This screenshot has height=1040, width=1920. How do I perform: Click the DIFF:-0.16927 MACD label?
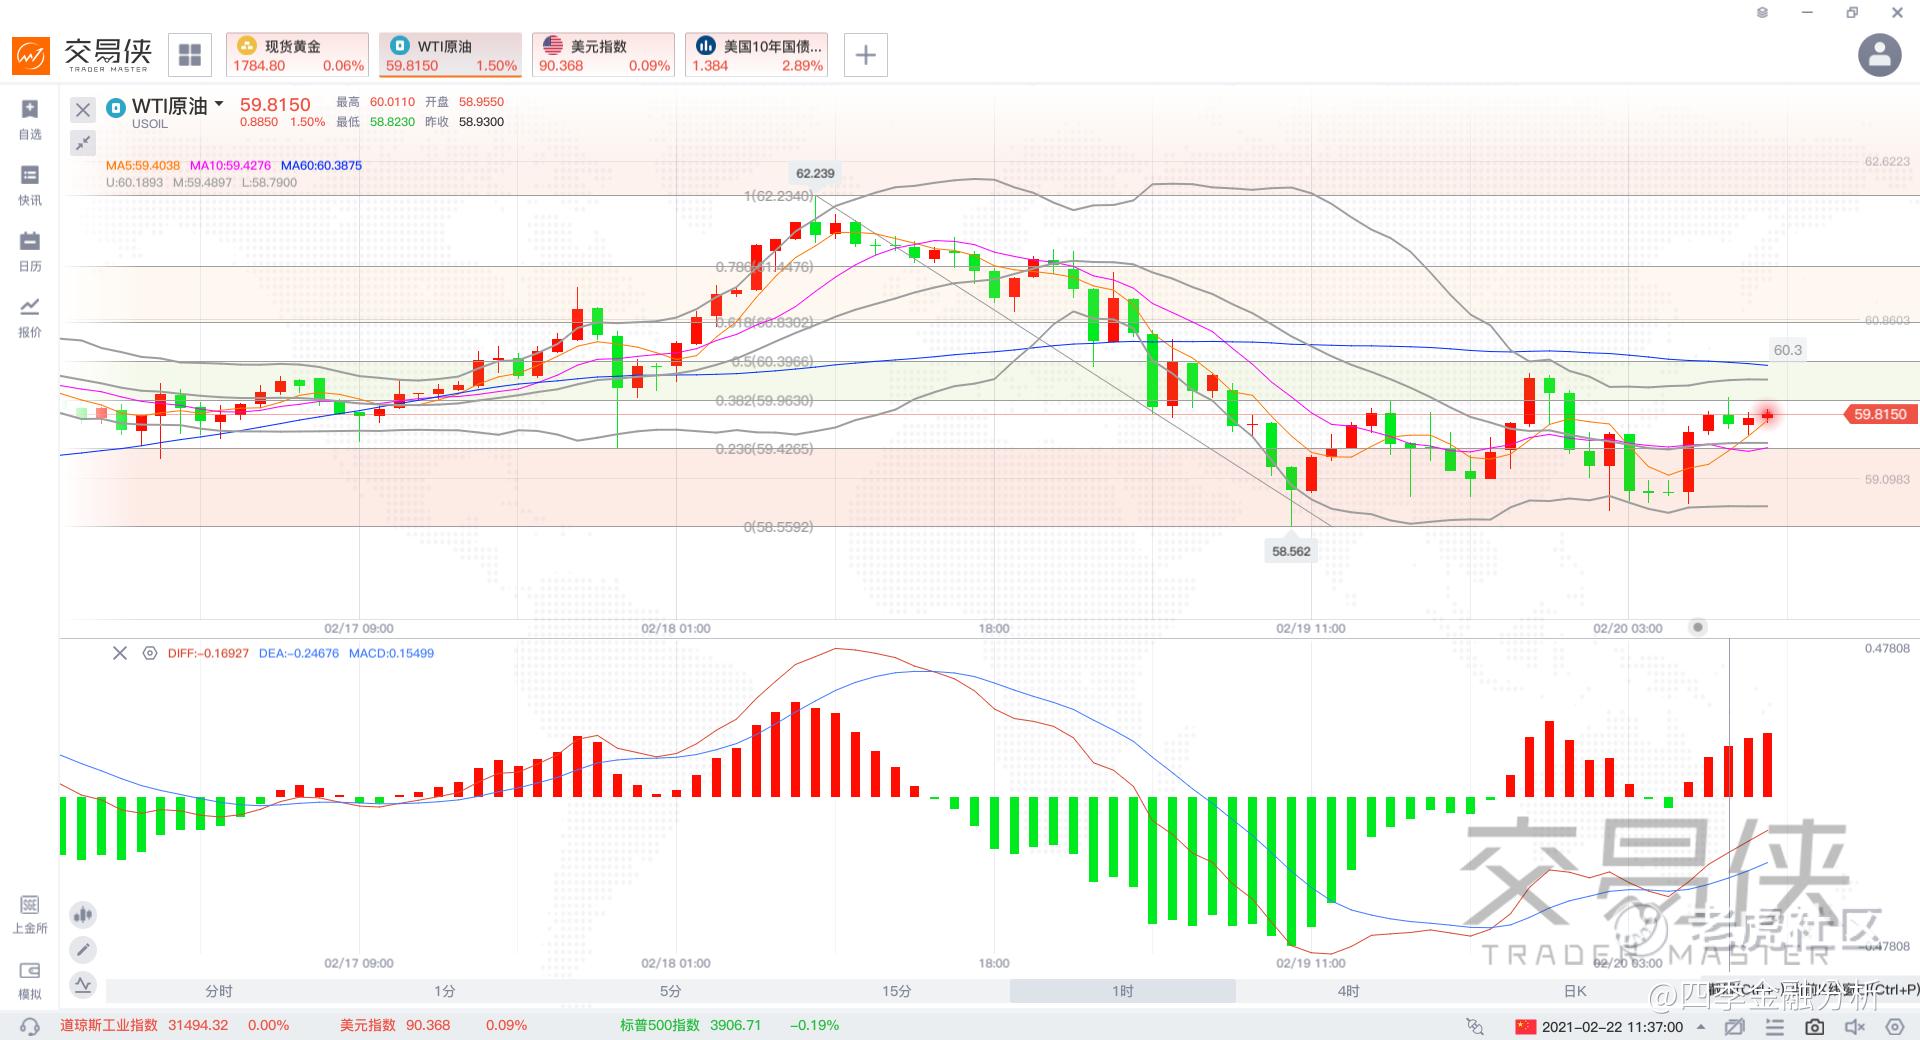point(208,653)
